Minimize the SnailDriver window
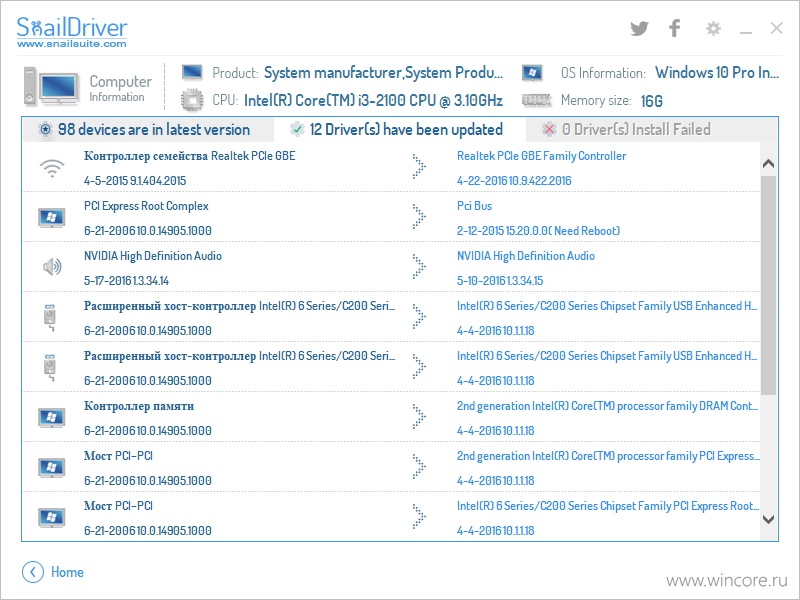This screenshot has width=800, height=600. (746, 33)
